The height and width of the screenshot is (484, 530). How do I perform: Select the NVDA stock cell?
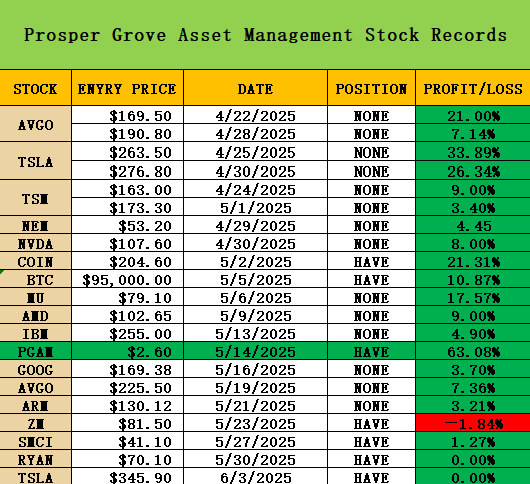click(x=35, y=243)
